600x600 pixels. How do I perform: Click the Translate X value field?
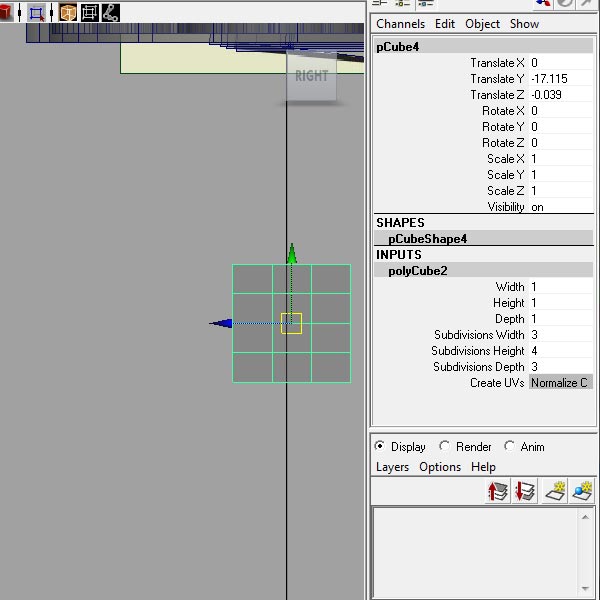[x=561, y=63]
